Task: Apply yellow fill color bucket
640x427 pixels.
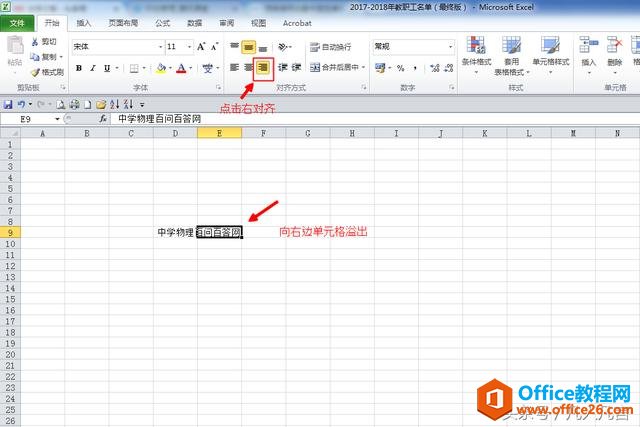Action: 161,68
